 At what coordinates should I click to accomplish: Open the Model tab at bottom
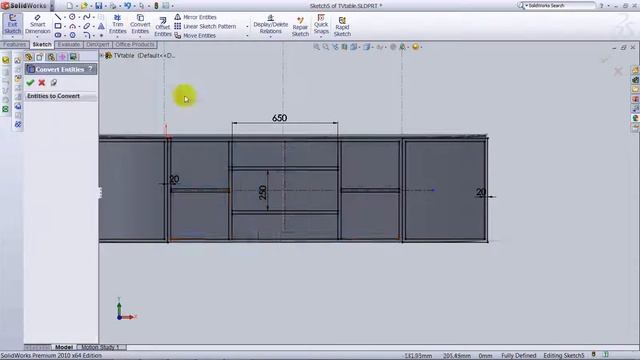point(64,347)
